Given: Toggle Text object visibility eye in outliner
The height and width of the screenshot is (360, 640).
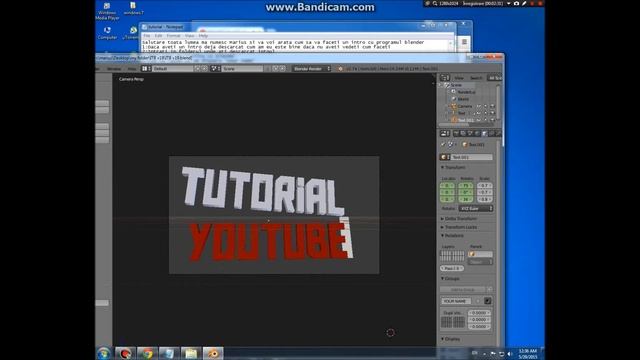Looking at the screenshot, I should pos(479,113).
